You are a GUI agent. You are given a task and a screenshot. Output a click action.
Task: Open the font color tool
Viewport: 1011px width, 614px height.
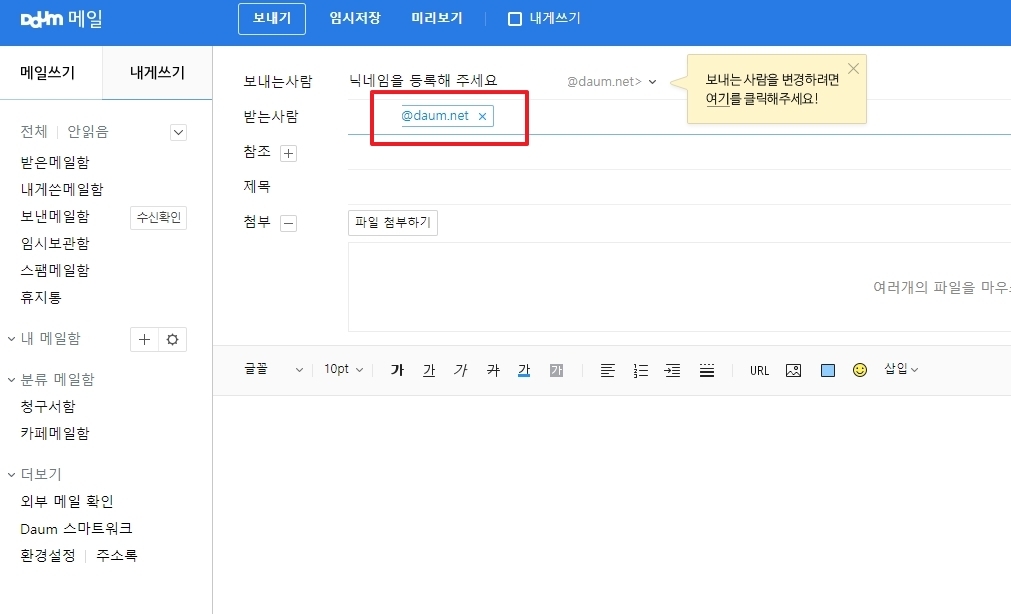coord(523,369)
